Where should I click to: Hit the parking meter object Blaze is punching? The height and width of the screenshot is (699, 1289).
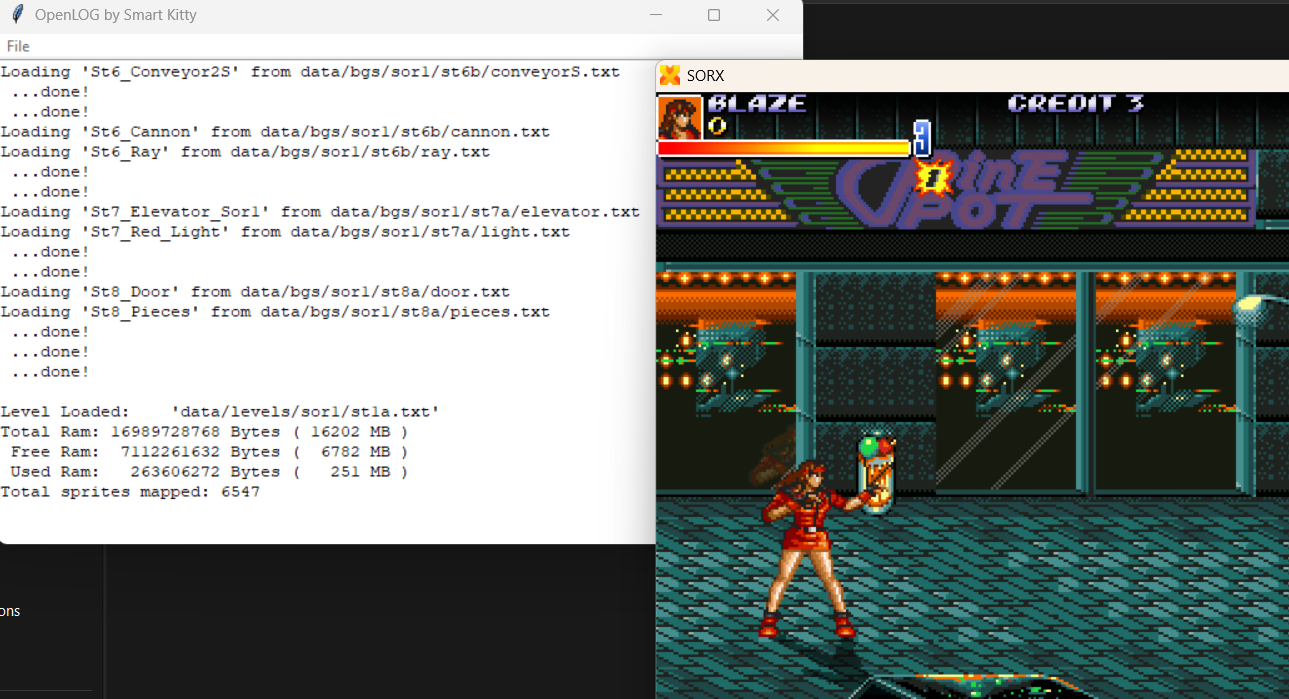[875, 472]
